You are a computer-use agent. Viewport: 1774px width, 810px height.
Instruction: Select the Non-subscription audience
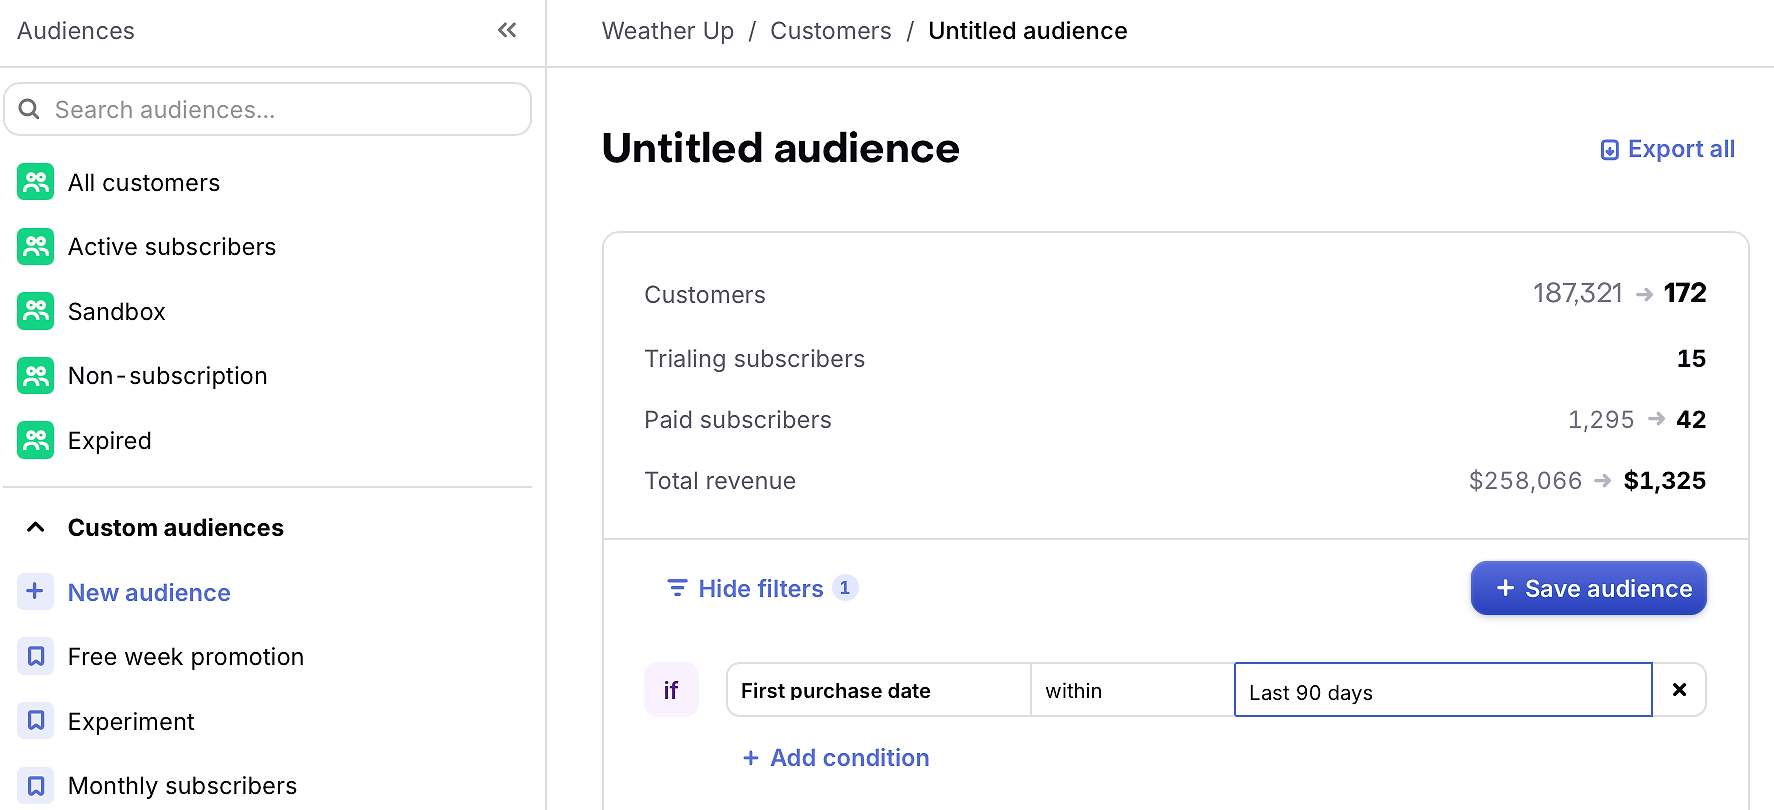[167, 376]
